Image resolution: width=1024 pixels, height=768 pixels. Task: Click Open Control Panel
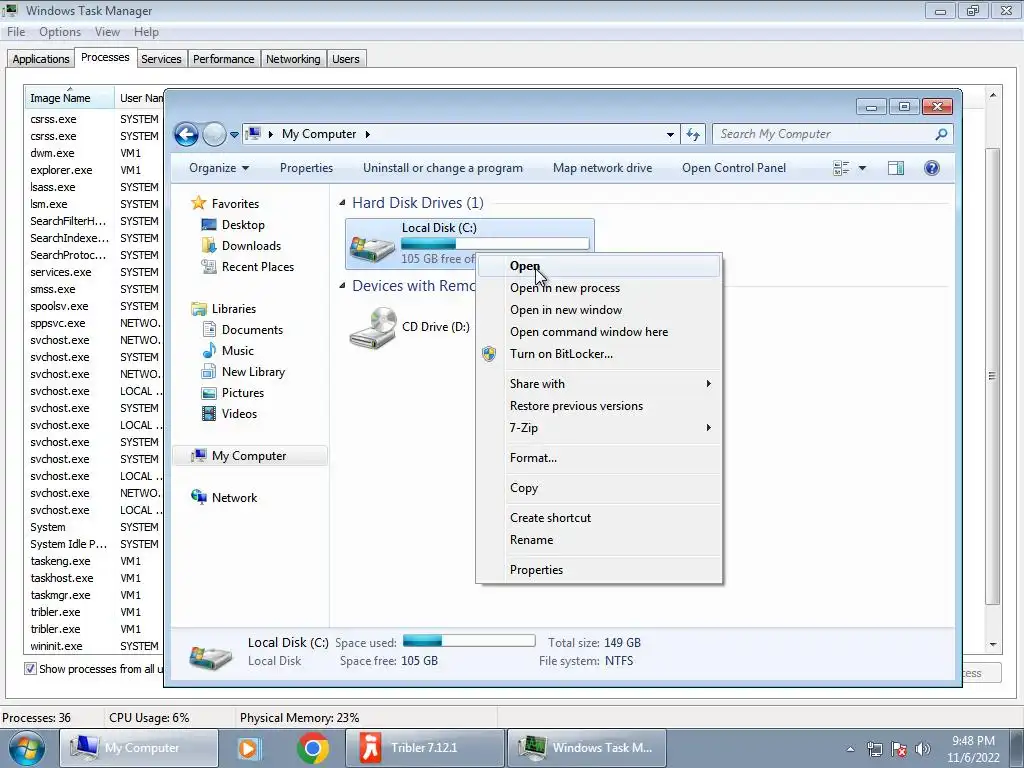(x=734, y=168)
